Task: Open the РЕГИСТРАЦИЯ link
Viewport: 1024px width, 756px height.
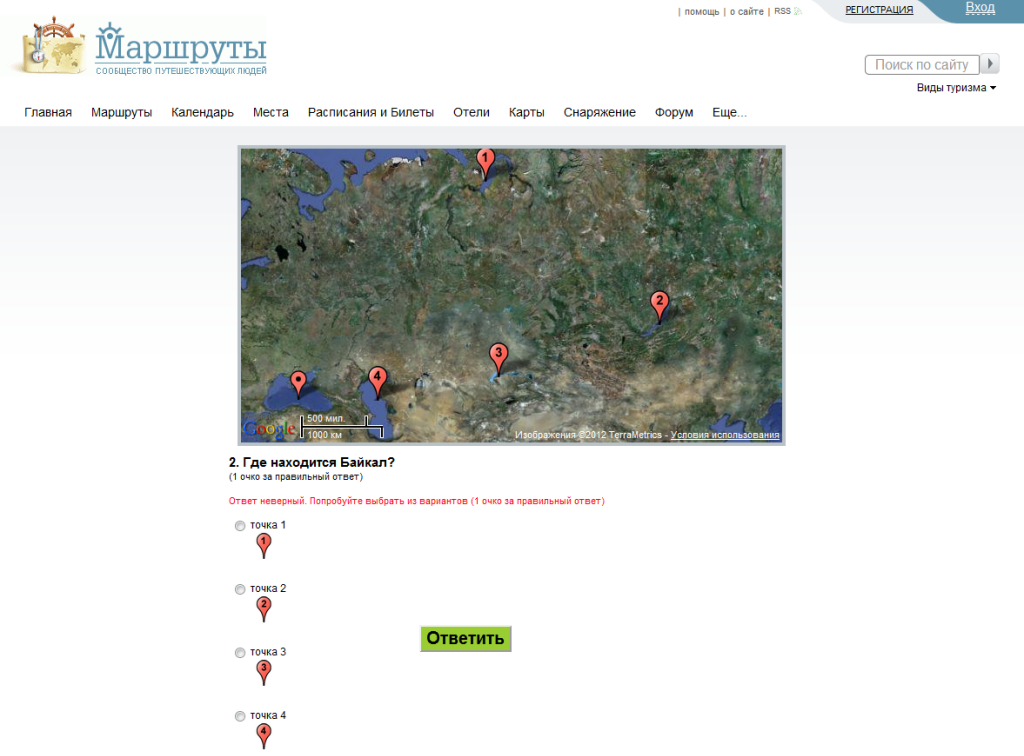Action: click(879, 10)
